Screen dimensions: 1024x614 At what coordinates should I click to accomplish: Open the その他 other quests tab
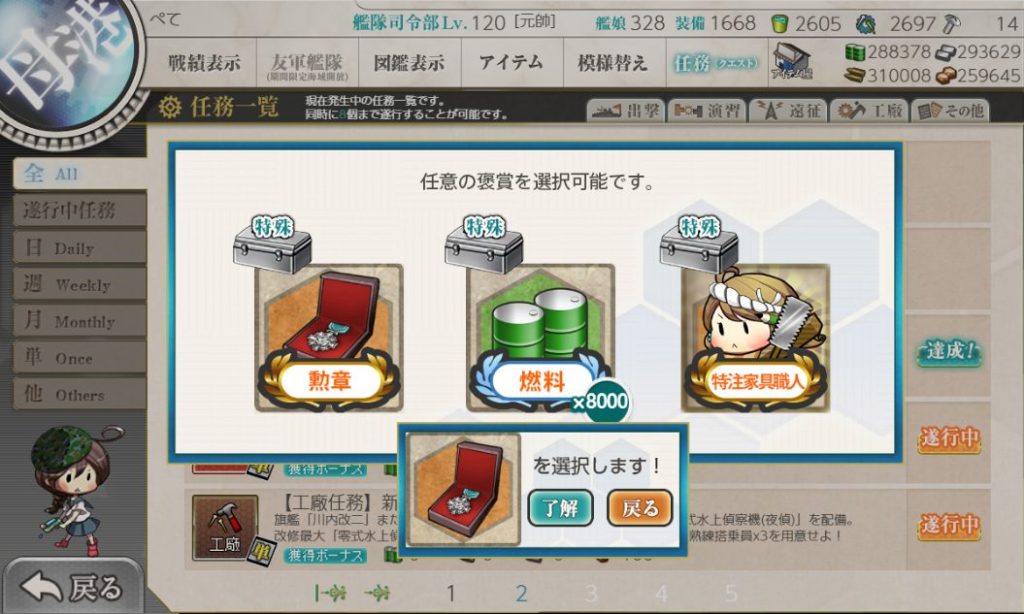point(950,111)
